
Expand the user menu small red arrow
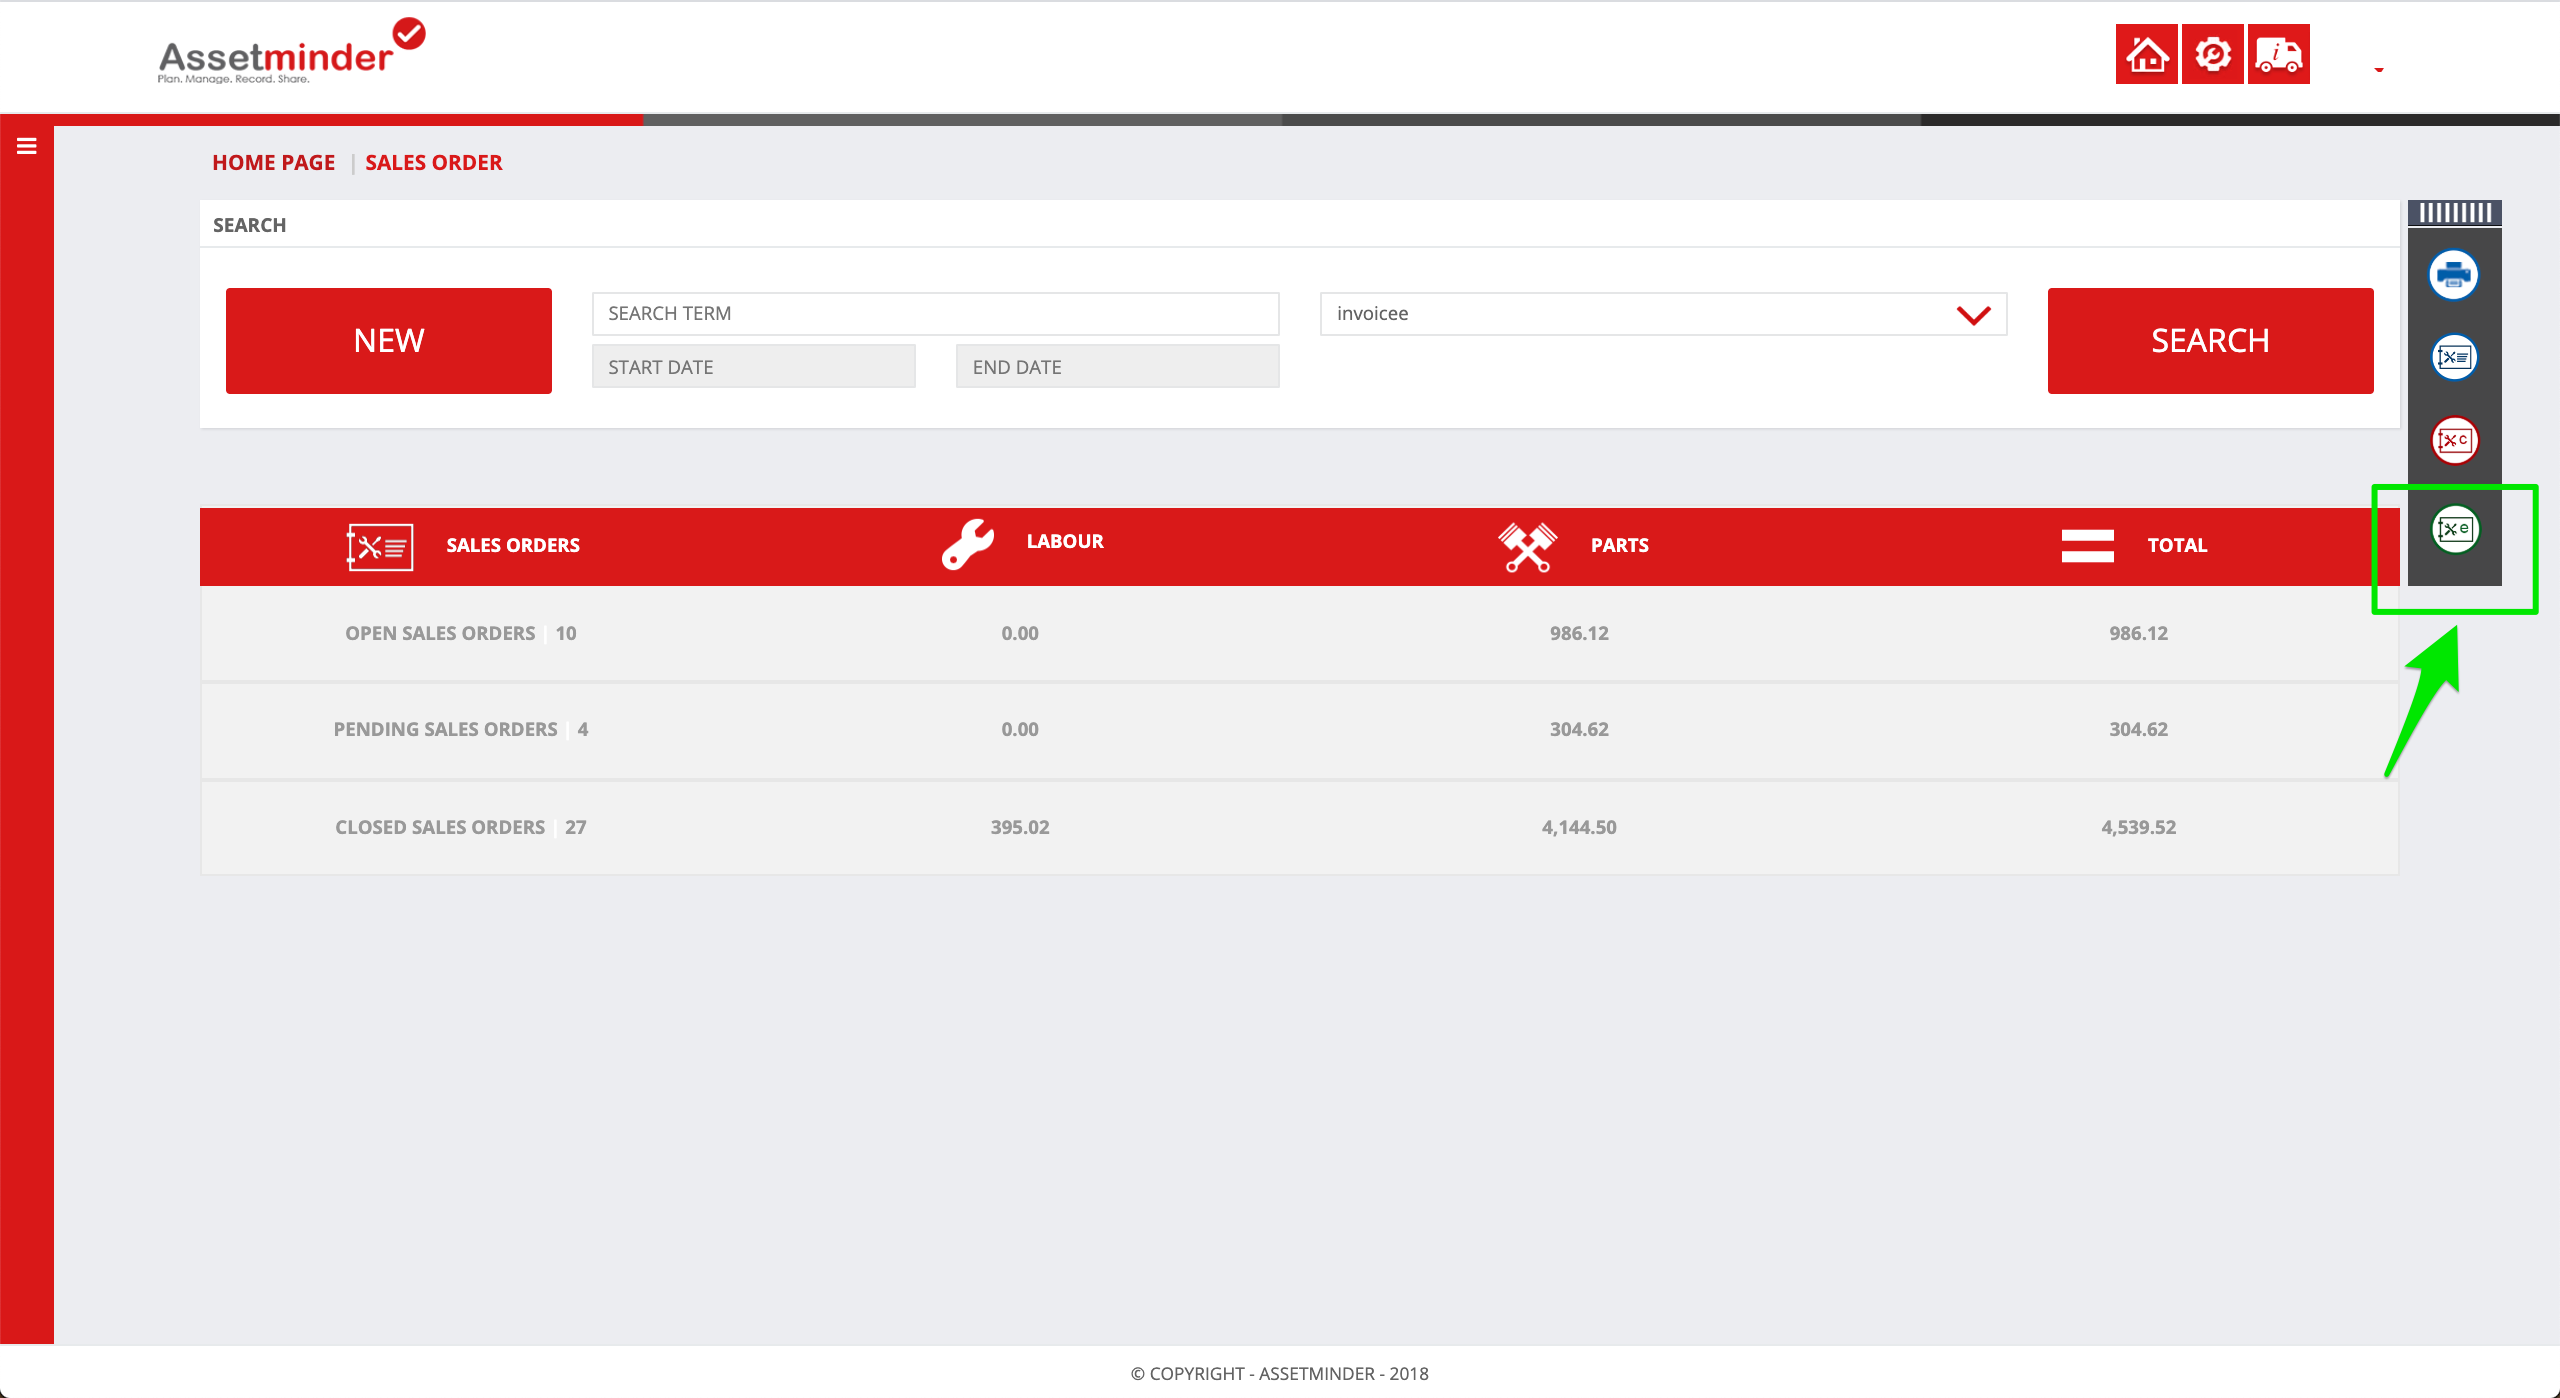point(2379,69)
